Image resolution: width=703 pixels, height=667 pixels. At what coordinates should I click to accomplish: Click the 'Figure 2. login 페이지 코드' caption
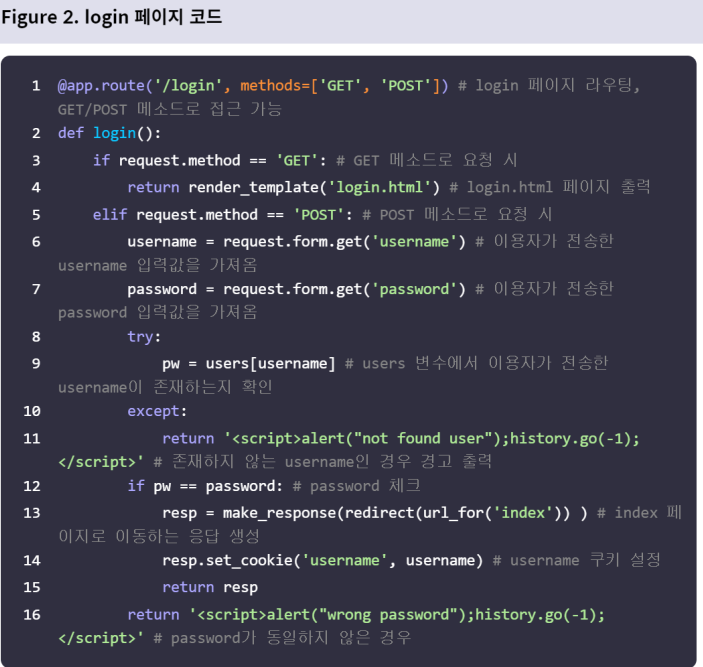pyautogui.click(x=112, y=18)
